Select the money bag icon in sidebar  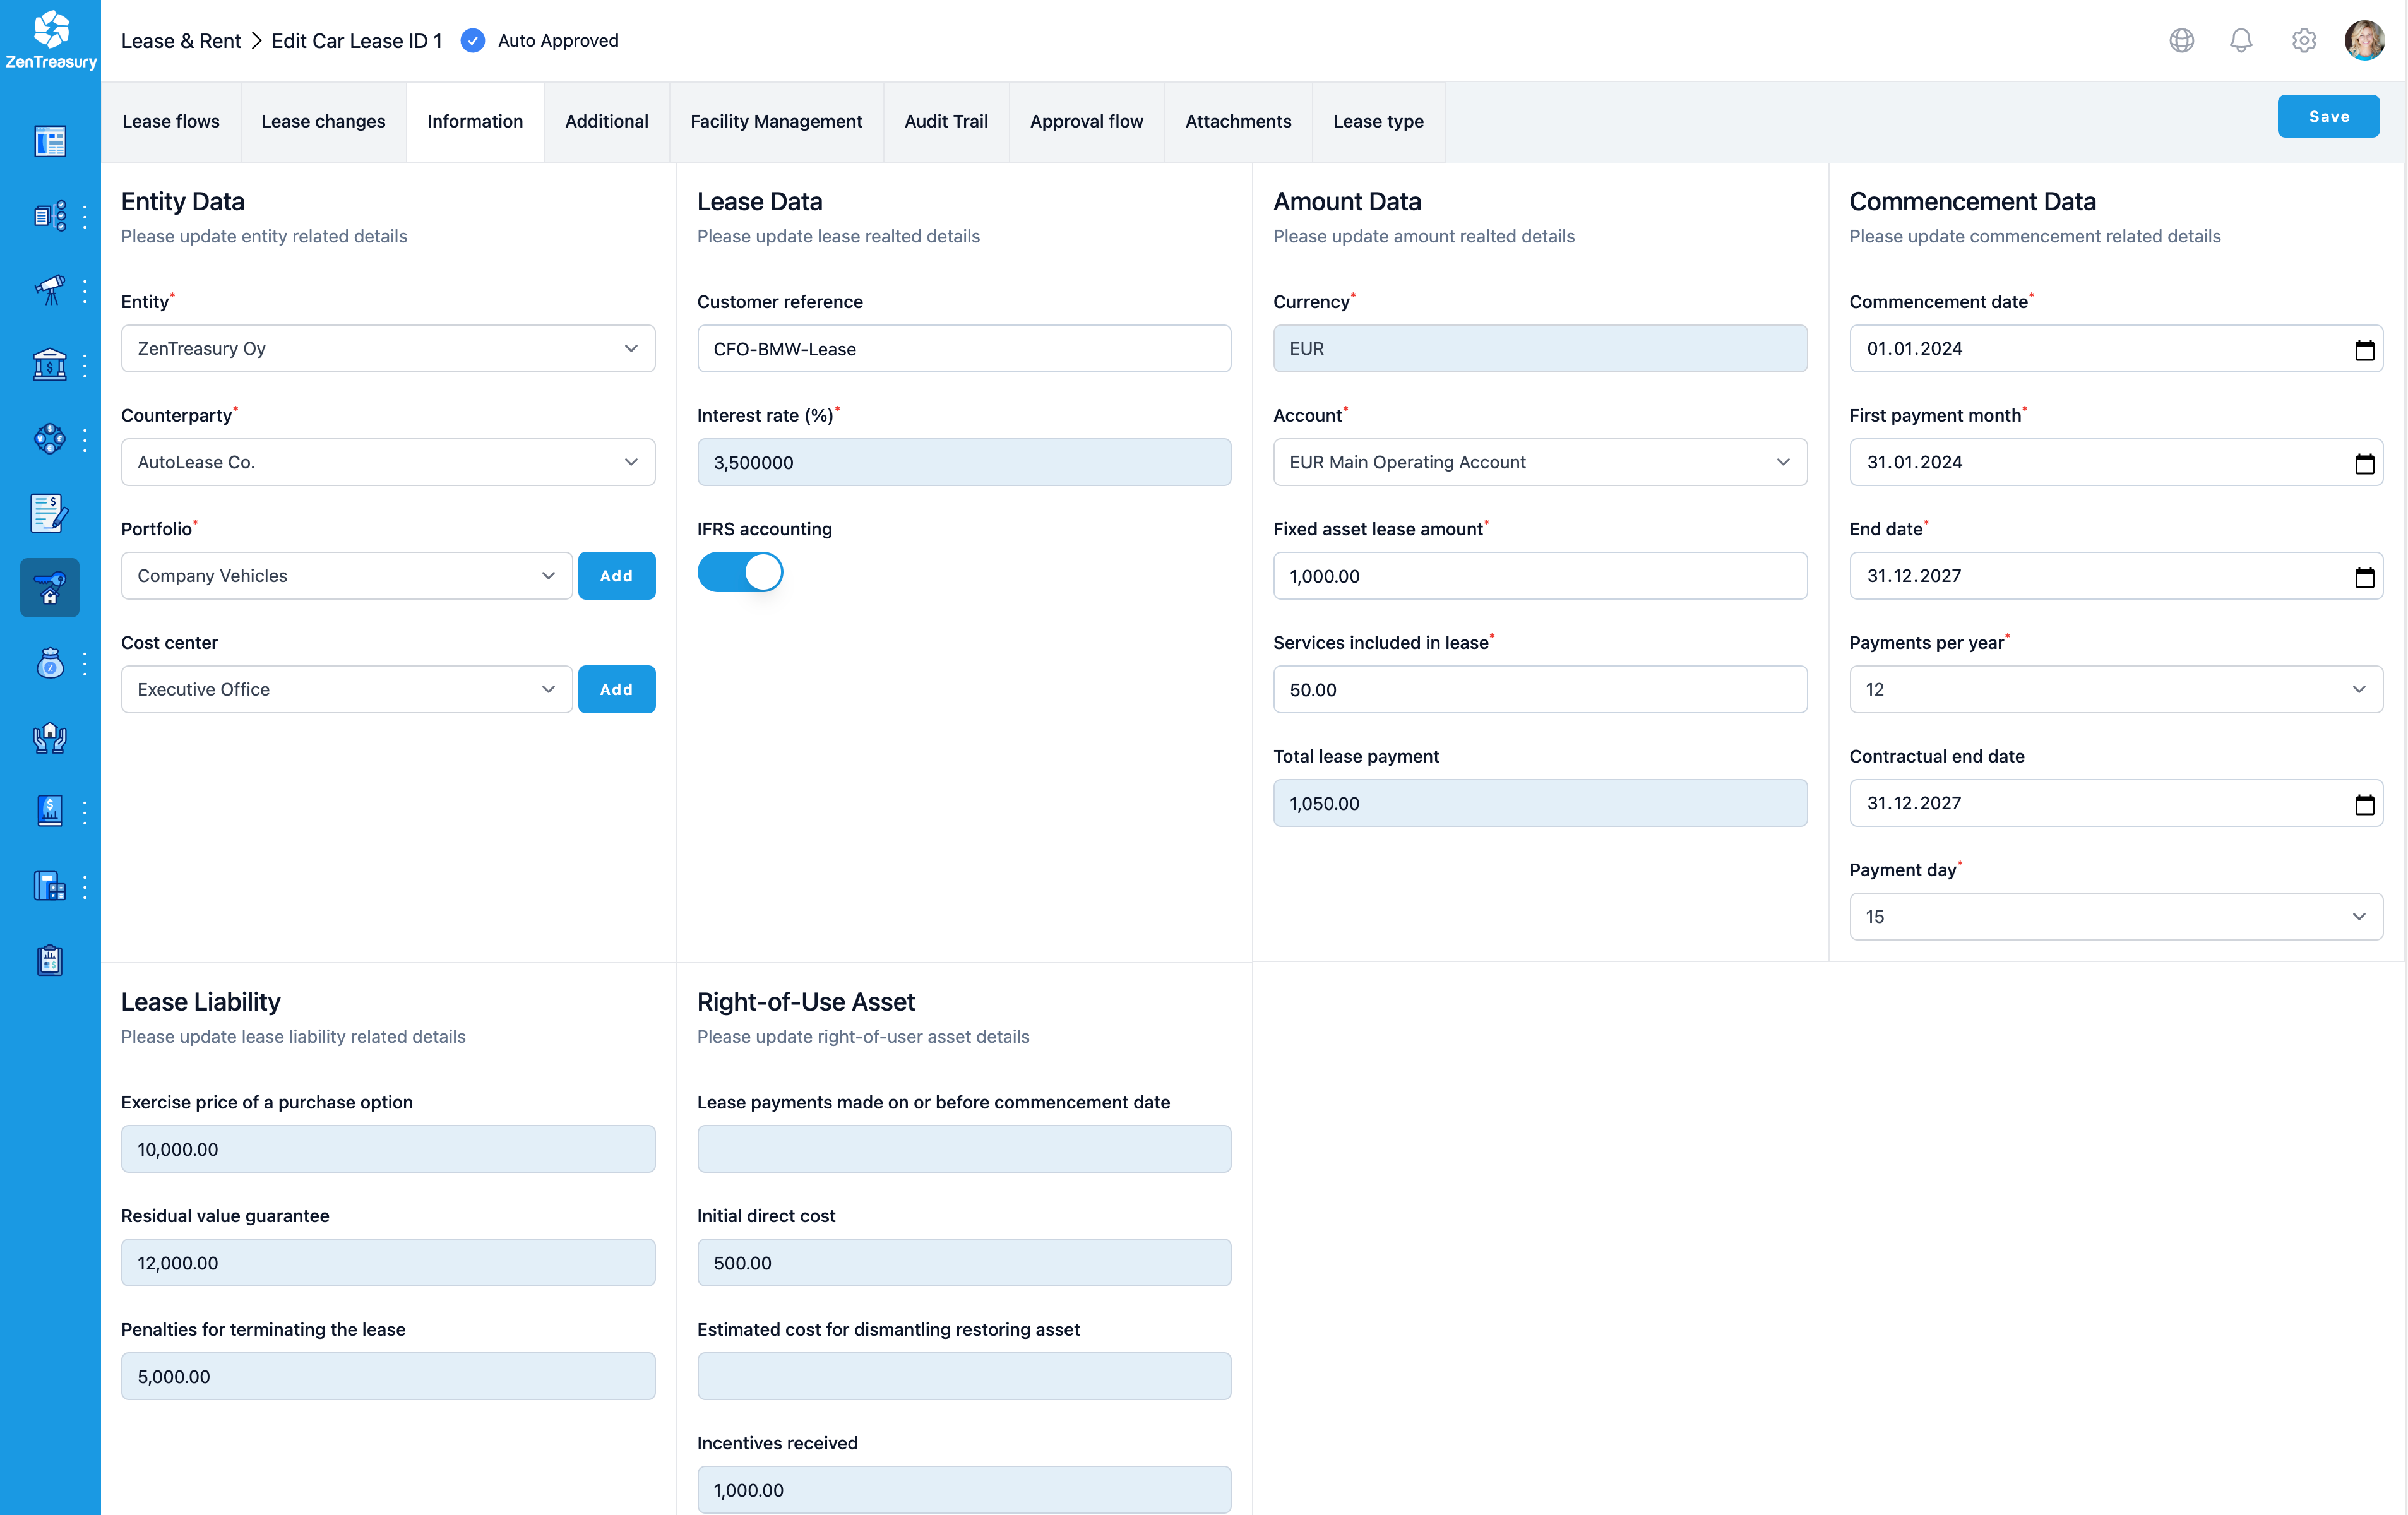[x=49, y=663]
